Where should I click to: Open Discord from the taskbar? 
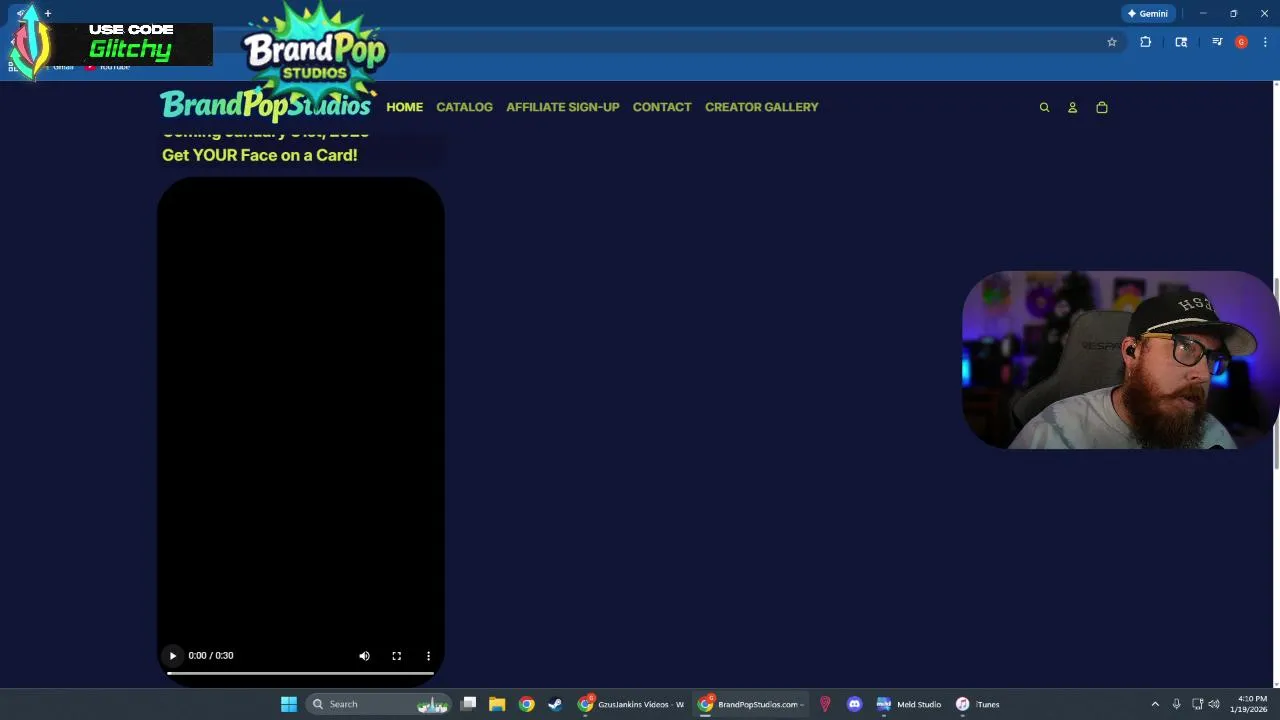click(854, 704)
